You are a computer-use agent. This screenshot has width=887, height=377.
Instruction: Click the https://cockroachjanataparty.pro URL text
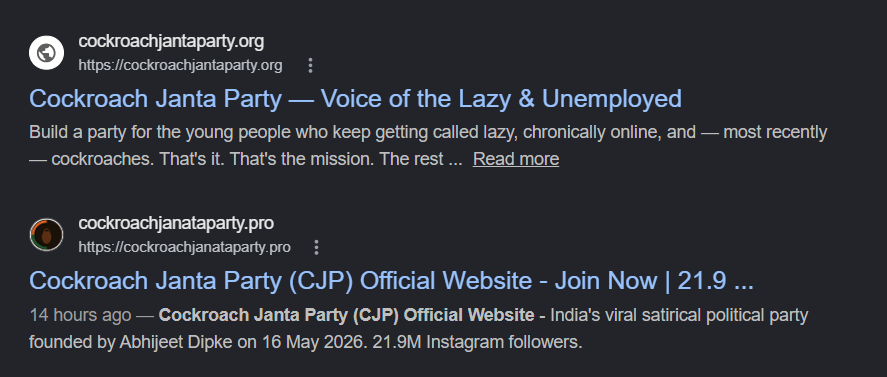184,247
